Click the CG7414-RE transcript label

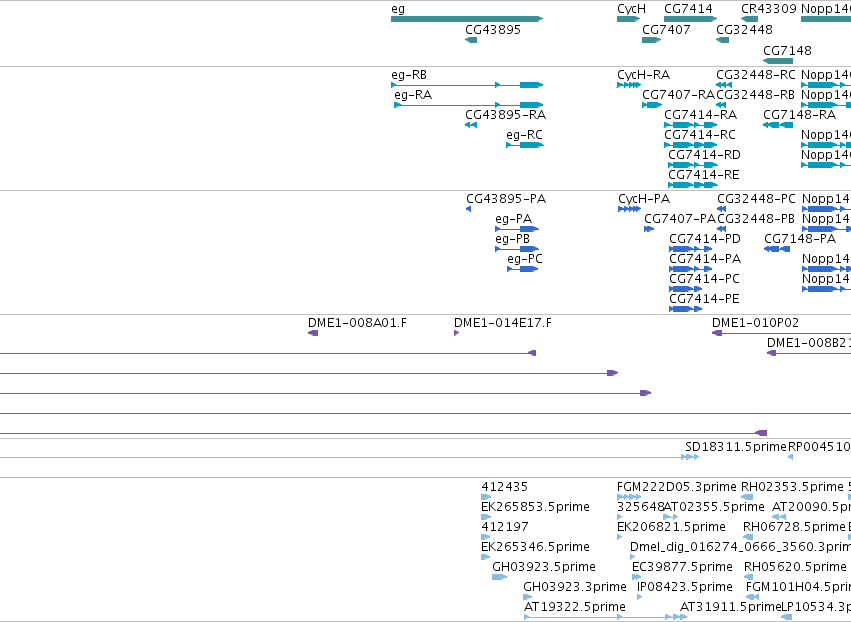pos(703,175)
